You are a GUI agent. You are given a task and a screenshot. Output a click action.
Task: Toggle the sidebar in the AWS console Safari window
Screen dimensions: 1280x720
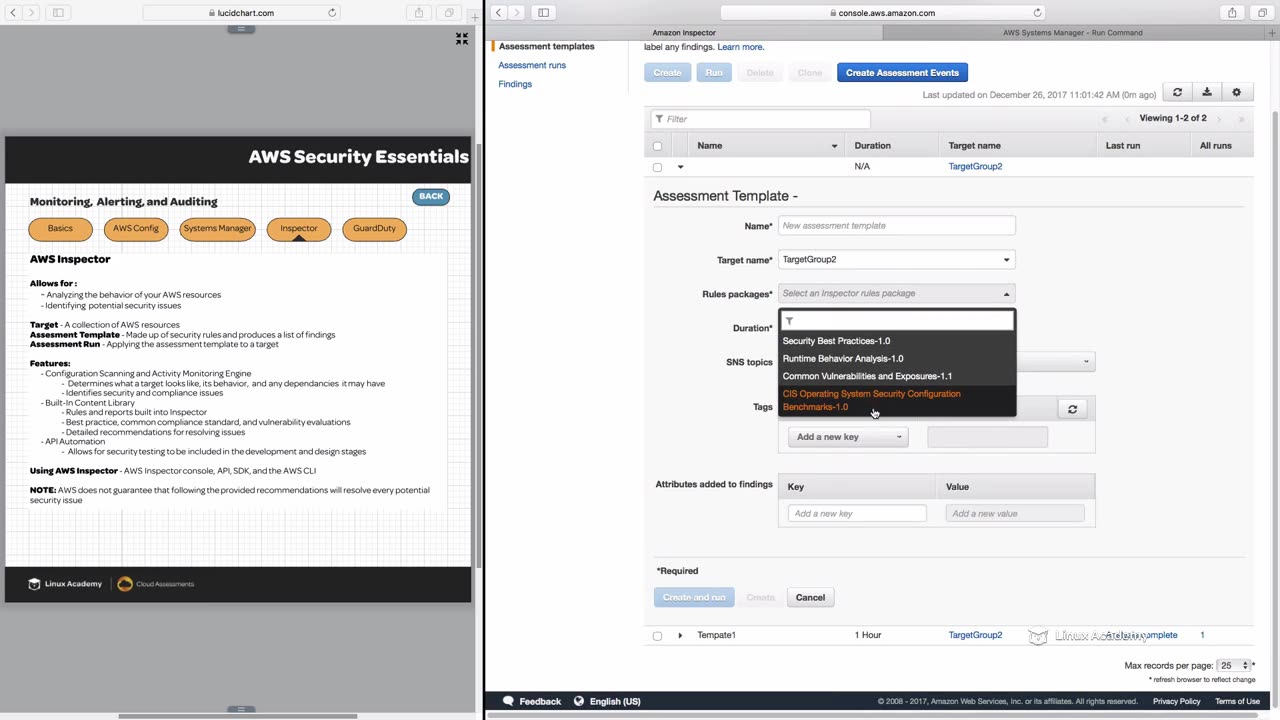click(543, 13)
